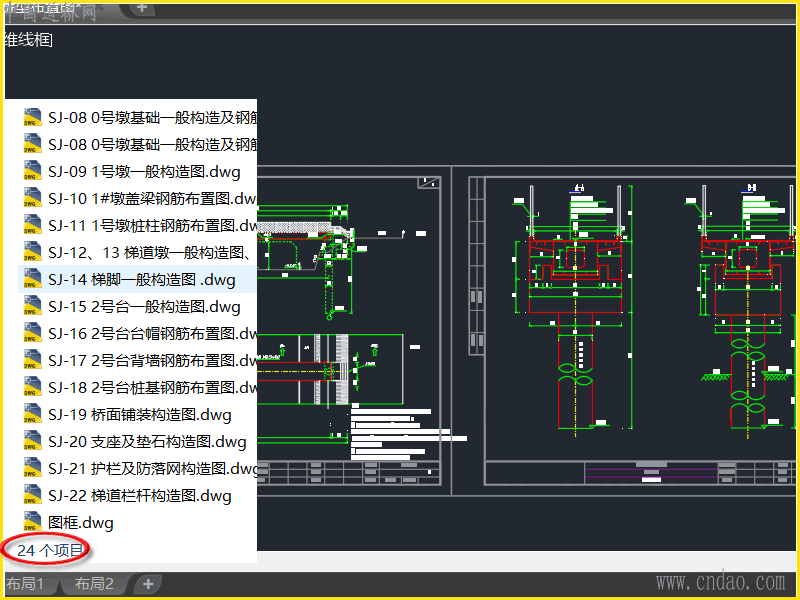Click DWG icon of SJ-22 file
Viewport: 800px width, 600px height.
coord(32,495)
